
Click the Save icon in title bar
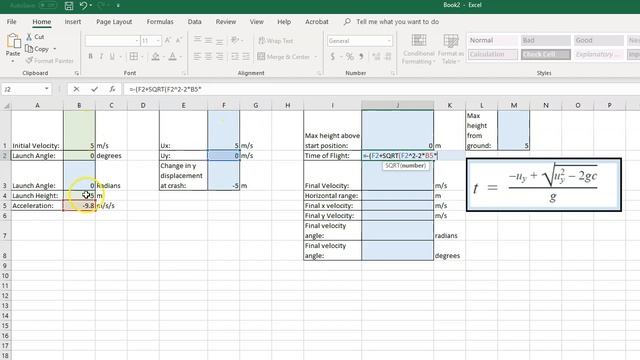coord(69,6)
